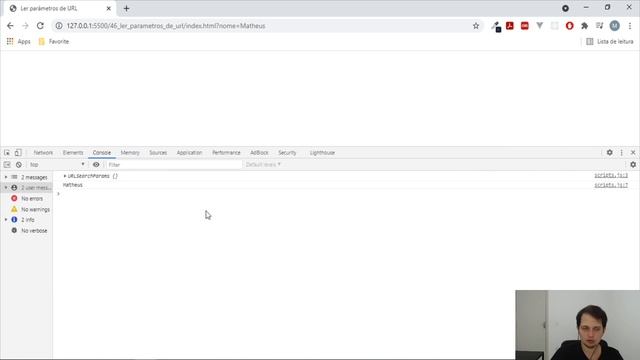Viewport: 640px width, 360px height.
Task: Open the red circular Opera-style extension
Action: [569, 26]
